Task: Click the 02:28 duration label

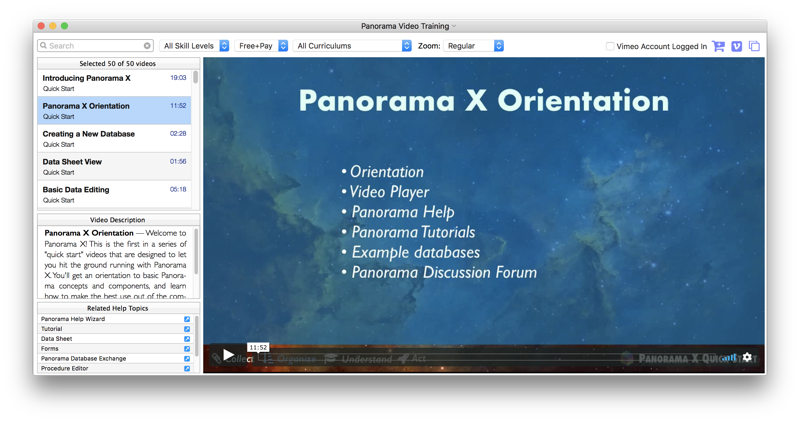Action: coord(178,133)
